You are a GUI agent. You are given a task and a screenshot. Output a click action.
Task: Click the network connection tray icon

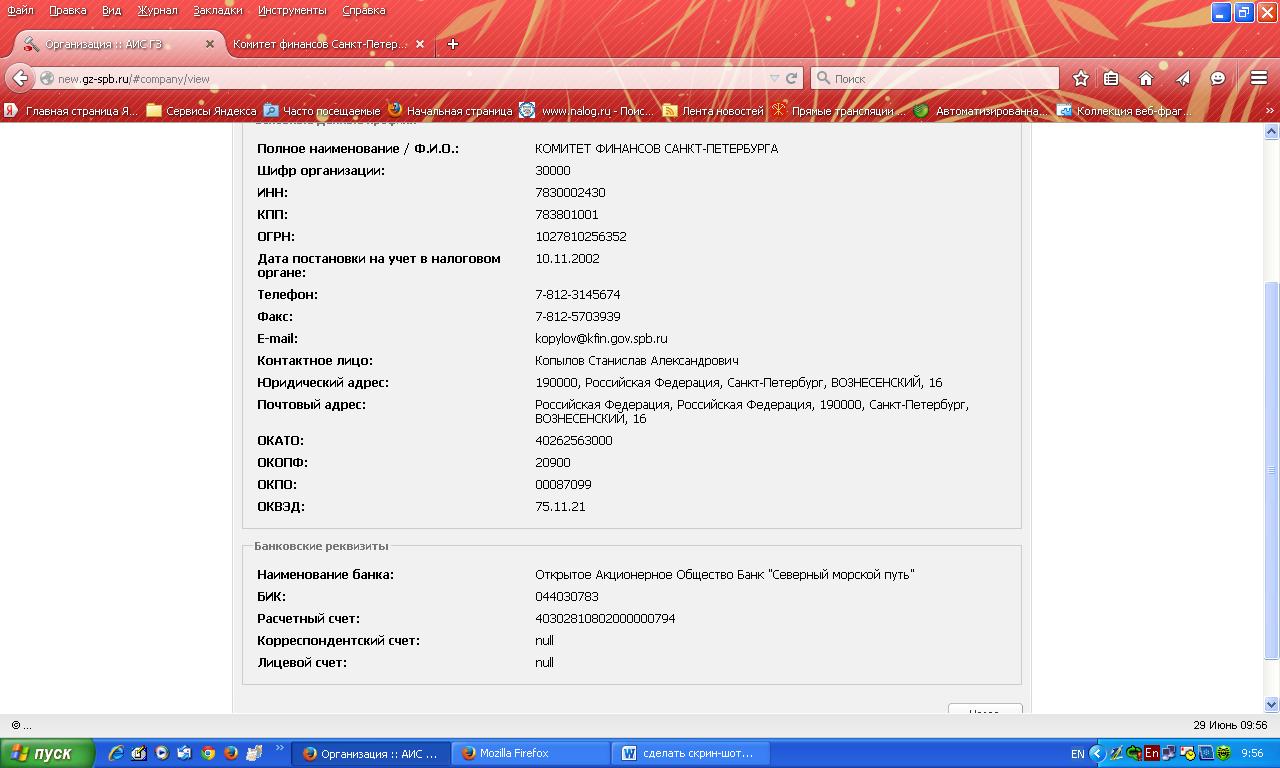[1169, 753]
